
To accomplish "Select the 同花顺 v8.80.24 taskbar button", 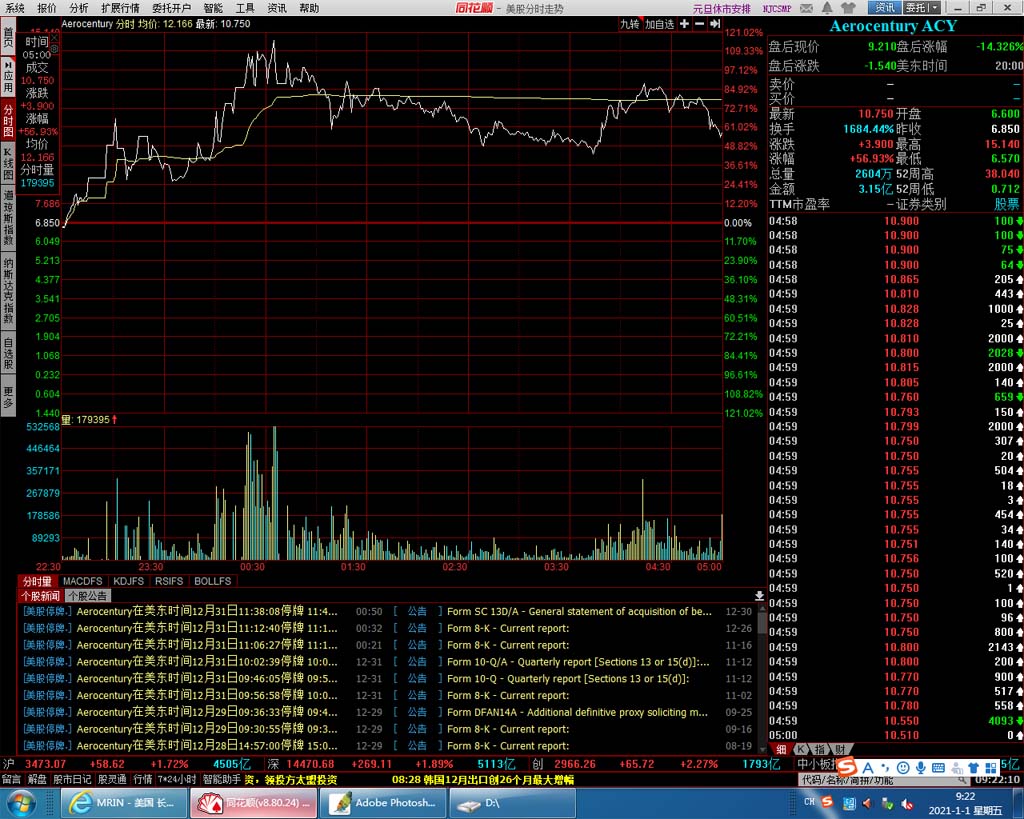I will [x=253, y=803].
